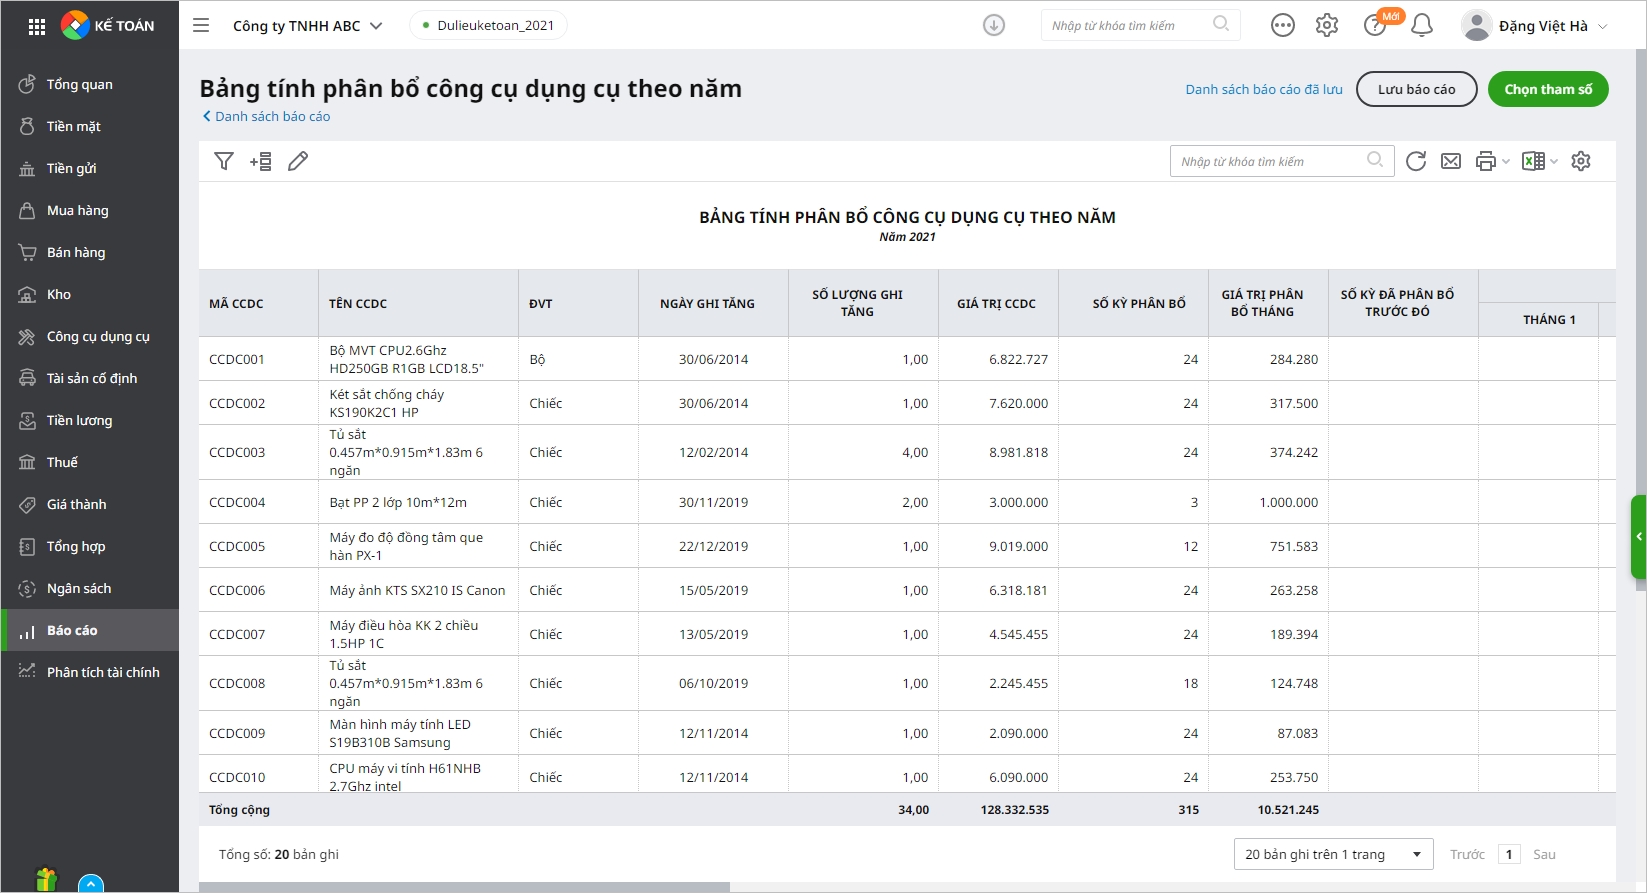
Task: Open report table settings gear
Action: click(1580, 161)
